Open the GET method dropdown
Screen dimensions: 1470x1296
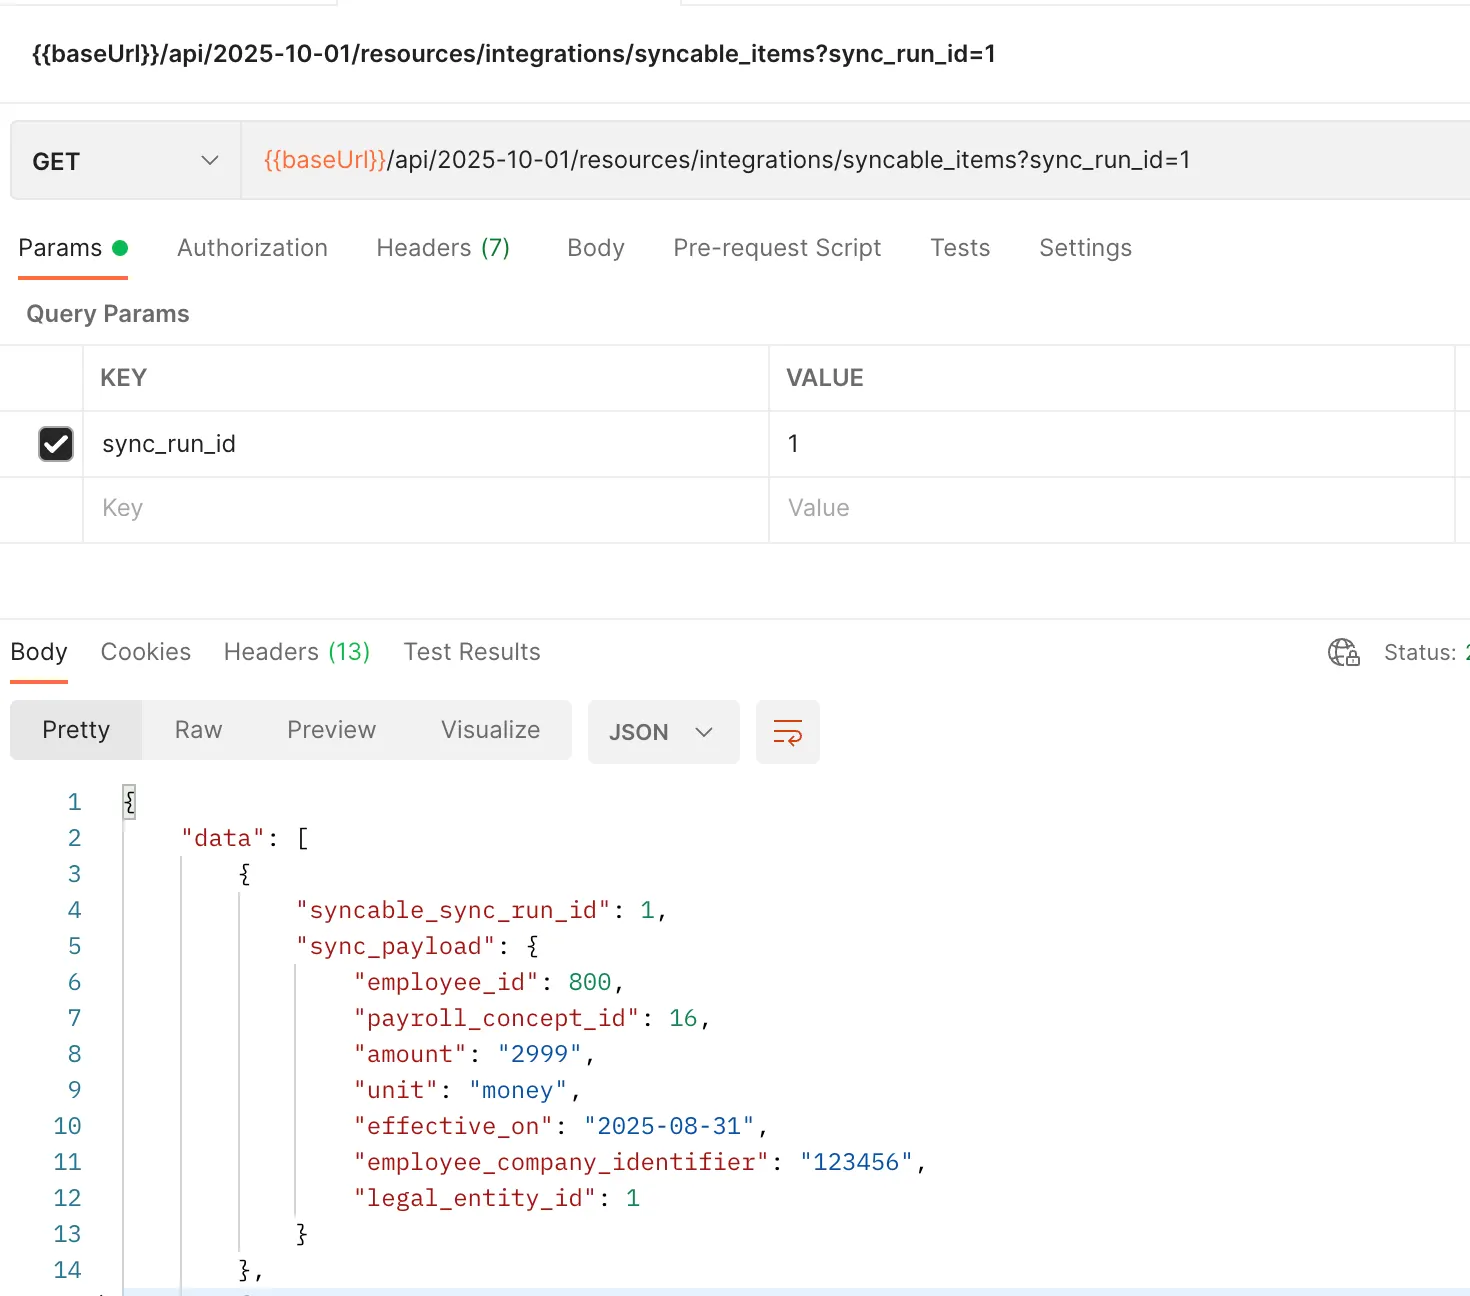point(126,161)
